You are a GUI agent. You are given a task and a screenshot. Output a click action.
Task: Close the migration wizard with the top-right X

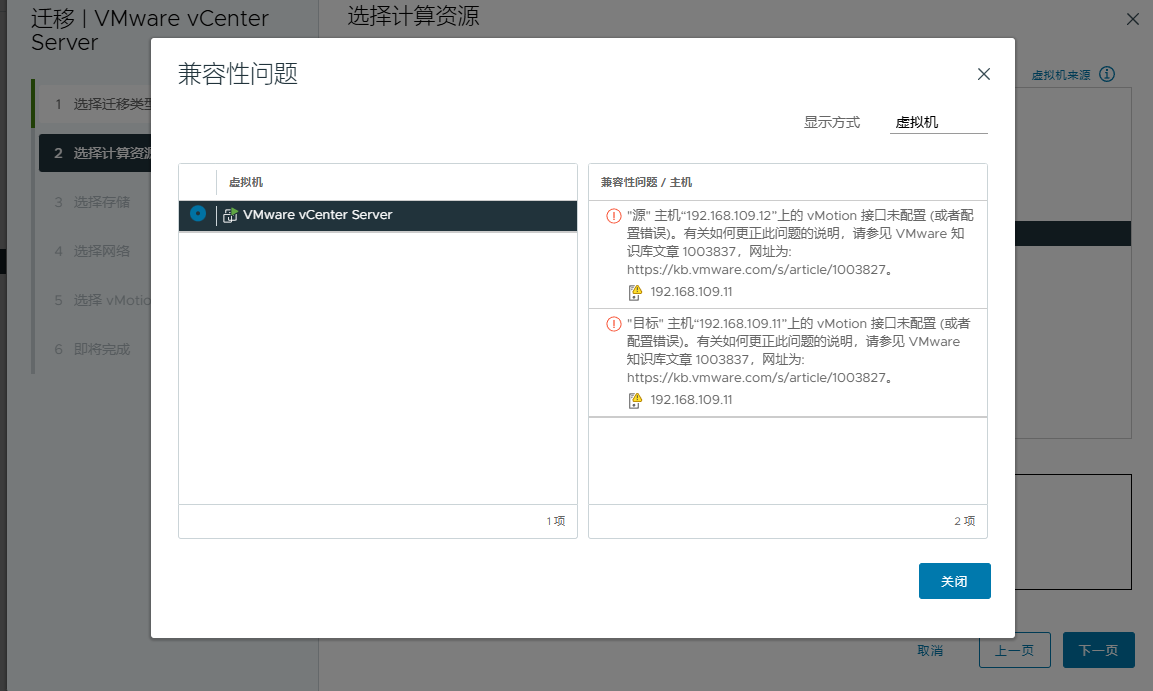(1133, 19)
